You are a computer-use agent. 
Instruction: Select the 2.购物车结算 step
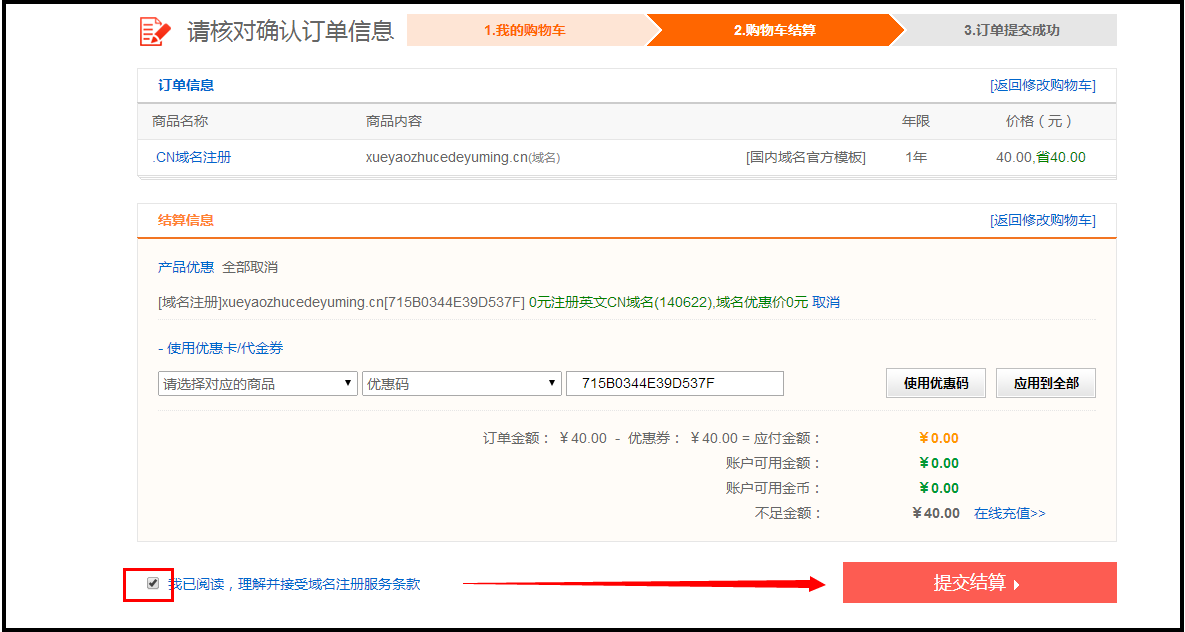774,30
